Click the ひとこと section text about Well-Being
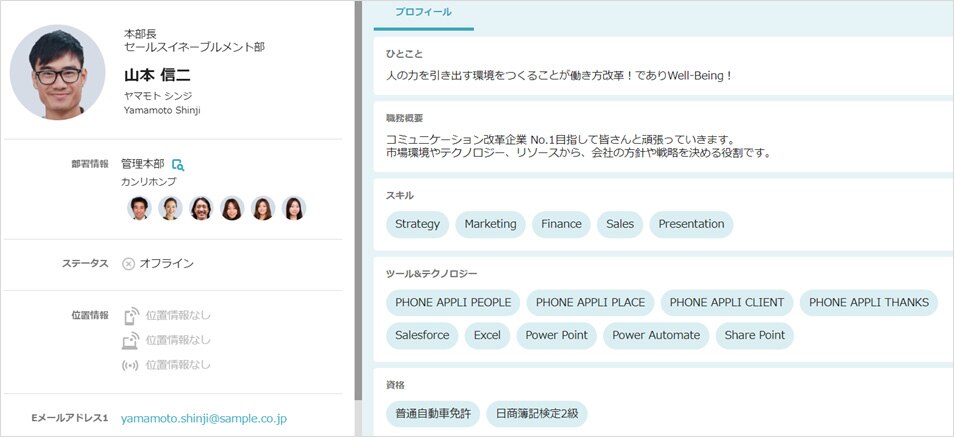This screenshot has width=954, height=437. (559, 77)
